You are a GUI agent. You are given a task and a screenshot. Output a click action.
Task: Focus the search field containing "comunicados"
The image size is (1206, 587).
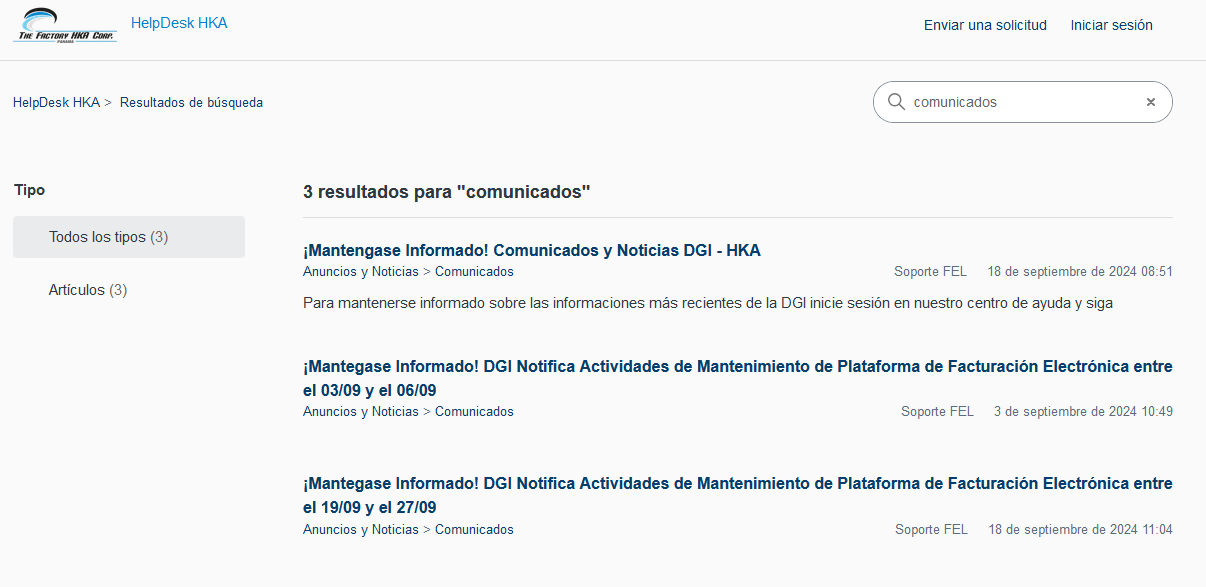pos(1020,102)
